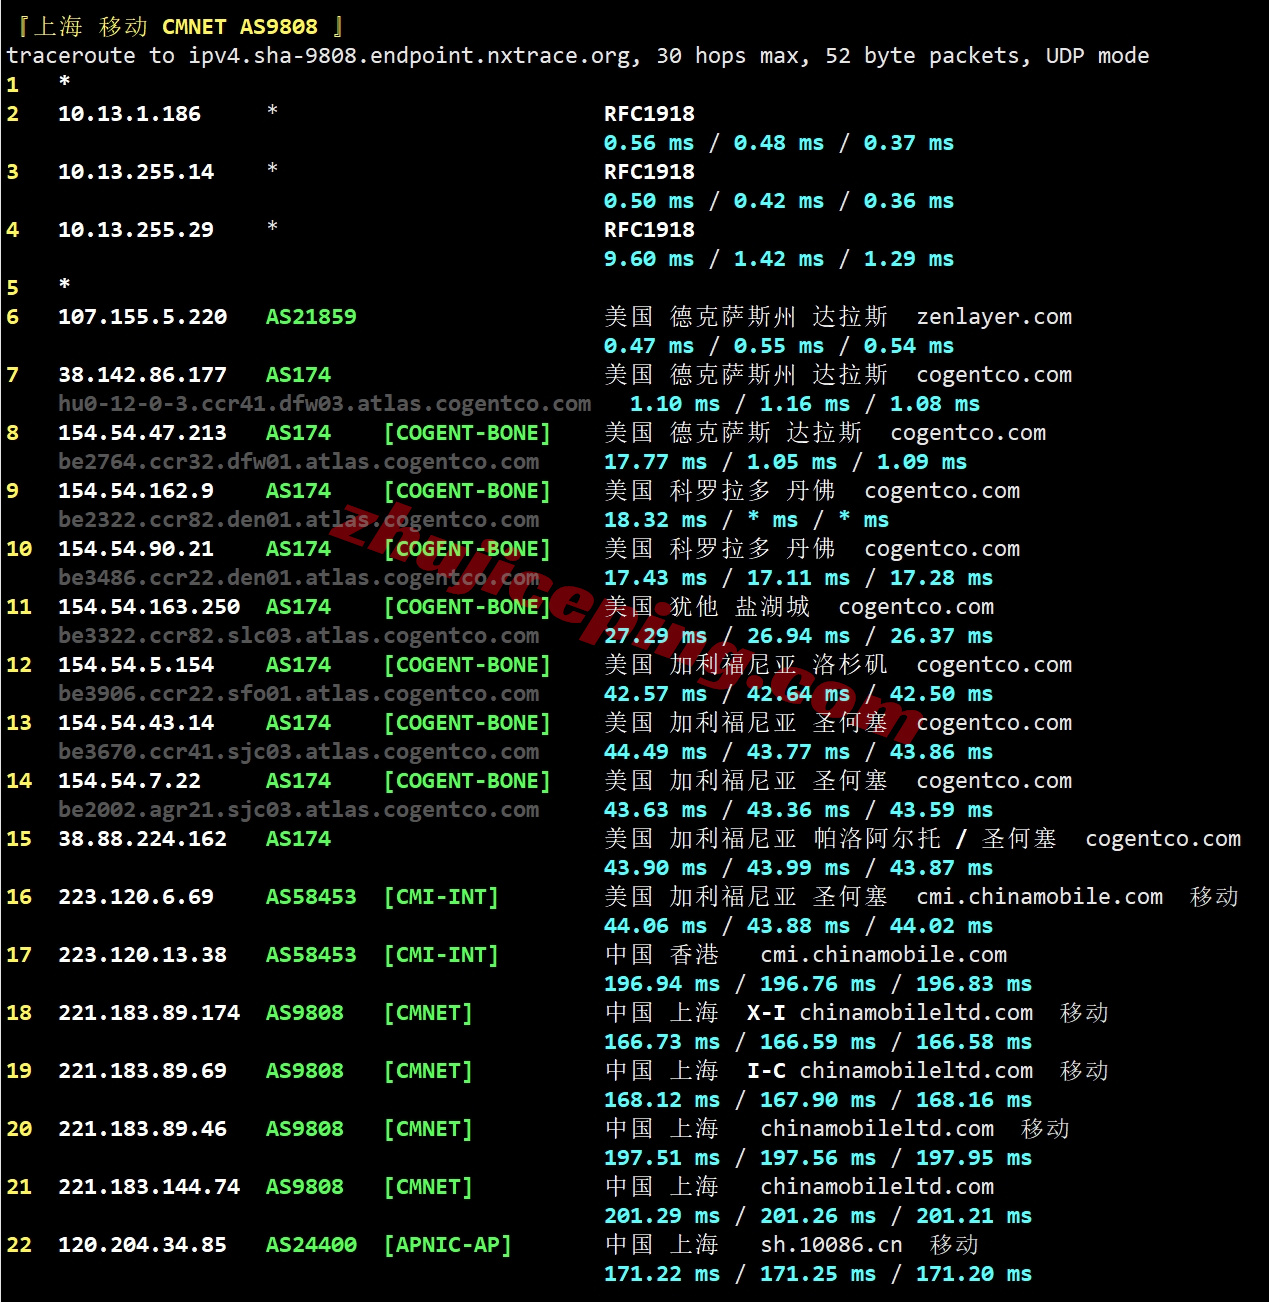Image resolution: width=1269 pixels, height=1302 pixels.
Task: Select latency value 166.73 ms
Action: coord(662,1042)
